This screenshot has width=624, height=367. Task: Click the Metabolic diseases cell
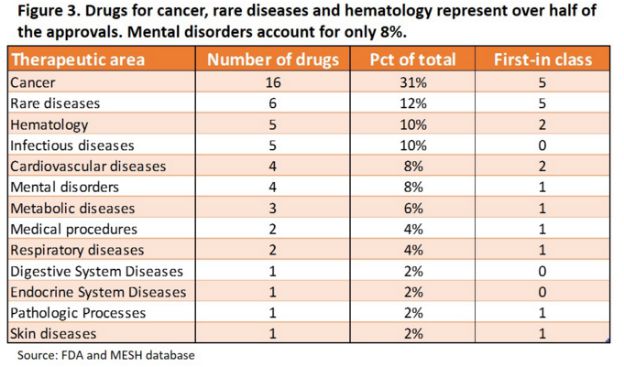point(101,208)
